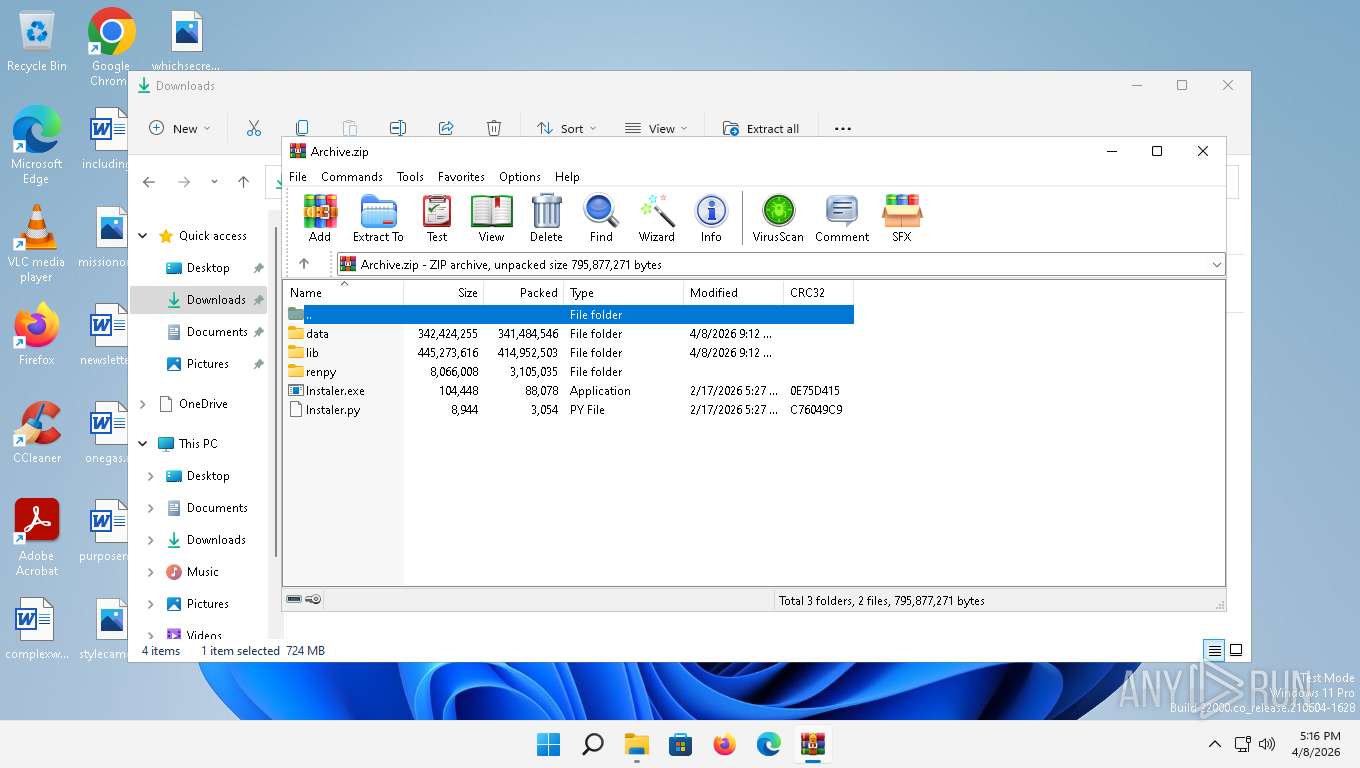Click the Copy icon in Downloads window

[301, 128]
